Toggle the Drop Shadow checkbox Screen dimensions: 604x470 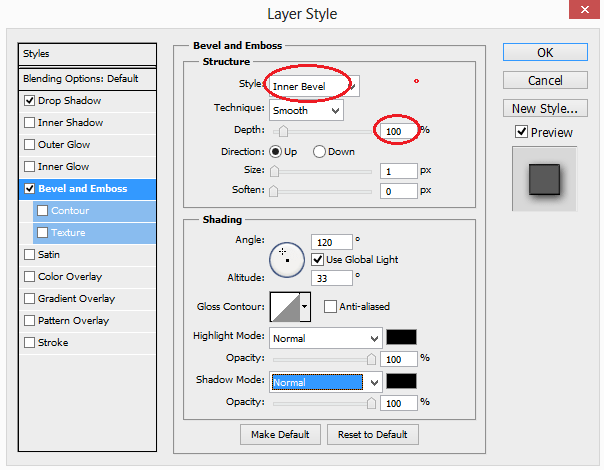(x=29, y=101)
